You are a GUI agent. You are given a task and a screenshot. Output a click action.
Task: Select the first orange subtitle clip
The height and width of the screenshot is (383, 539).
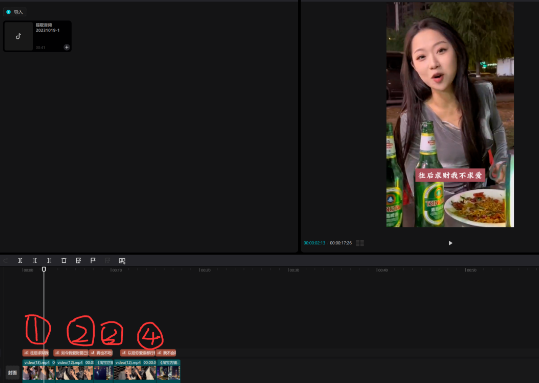(x=36, y=353)
